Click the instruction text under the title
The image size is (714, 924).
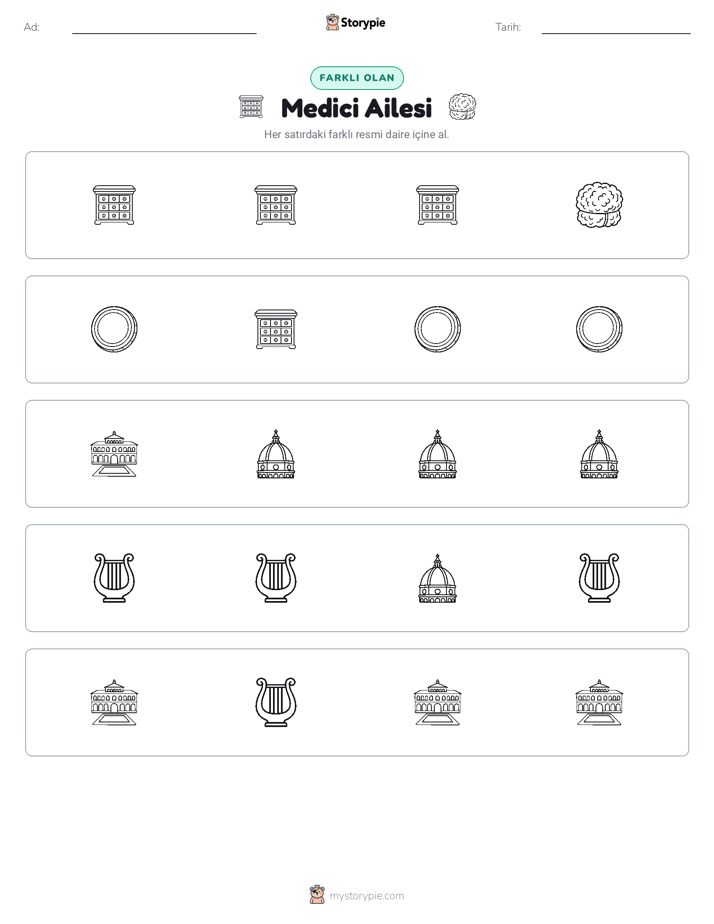[x=356, y=134]
